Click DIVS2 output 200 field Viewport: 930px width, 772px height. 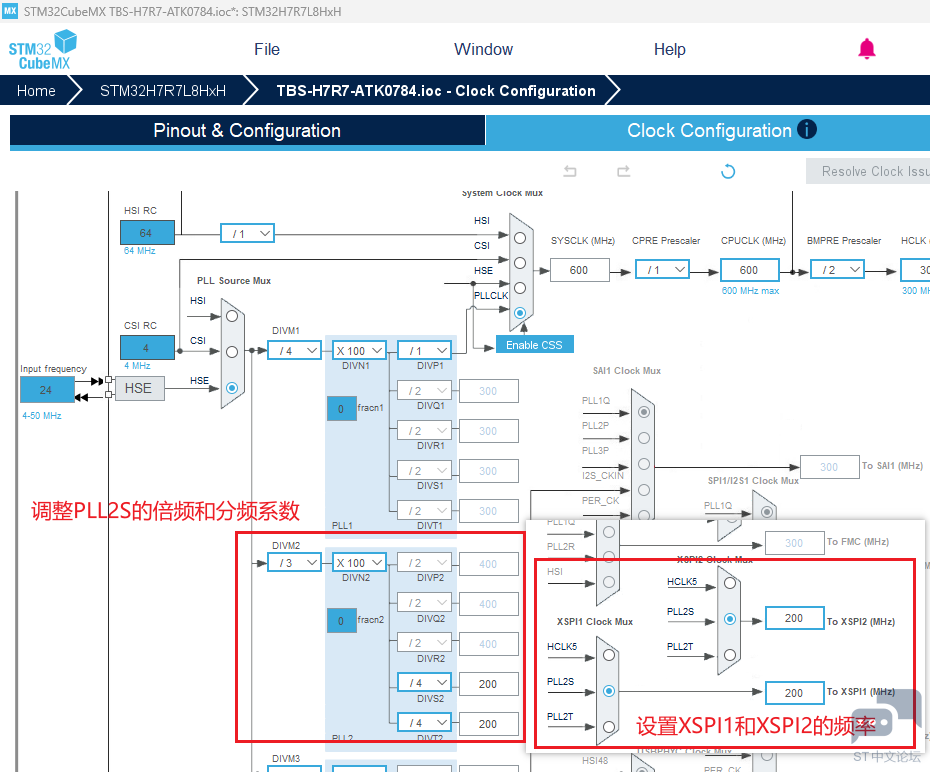pyautogui.click(x=489, y=684)
